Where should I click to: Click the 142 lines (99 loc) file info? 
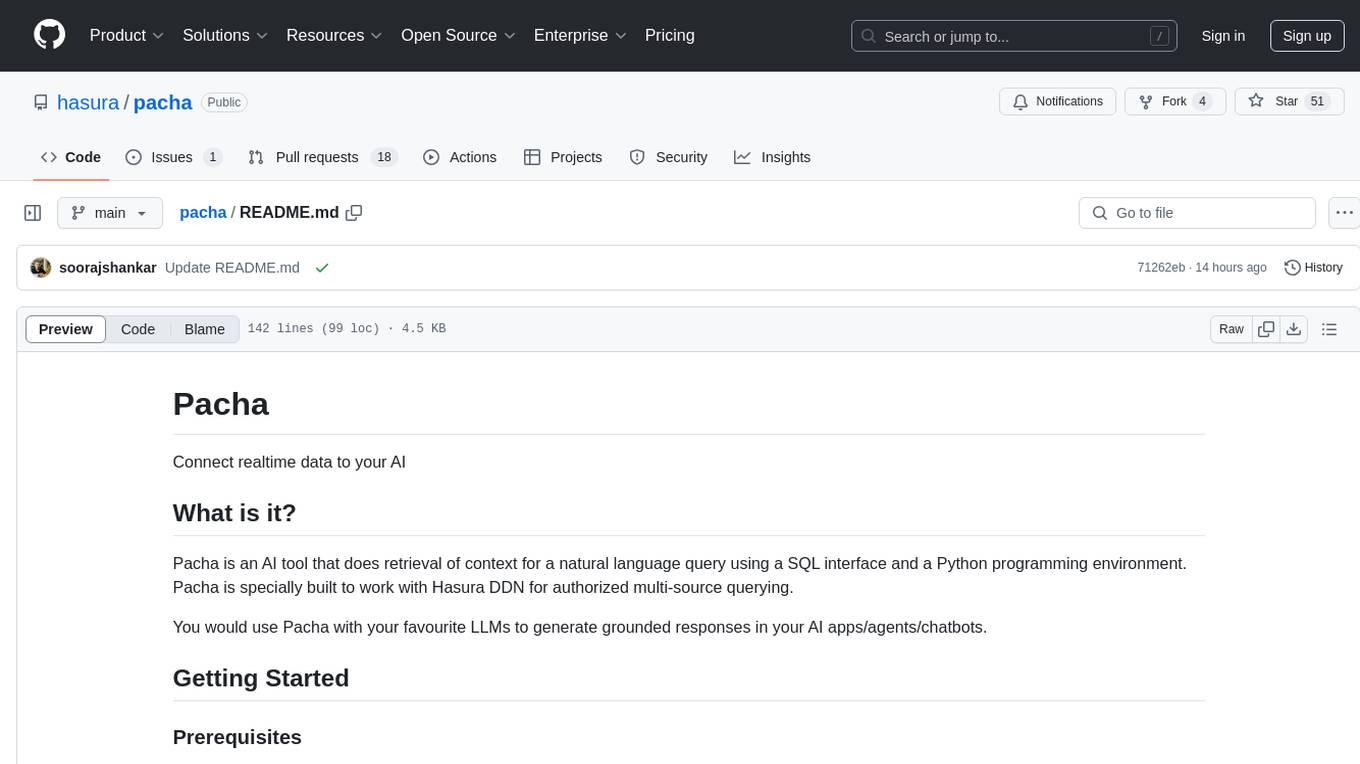tap(346, 329)
